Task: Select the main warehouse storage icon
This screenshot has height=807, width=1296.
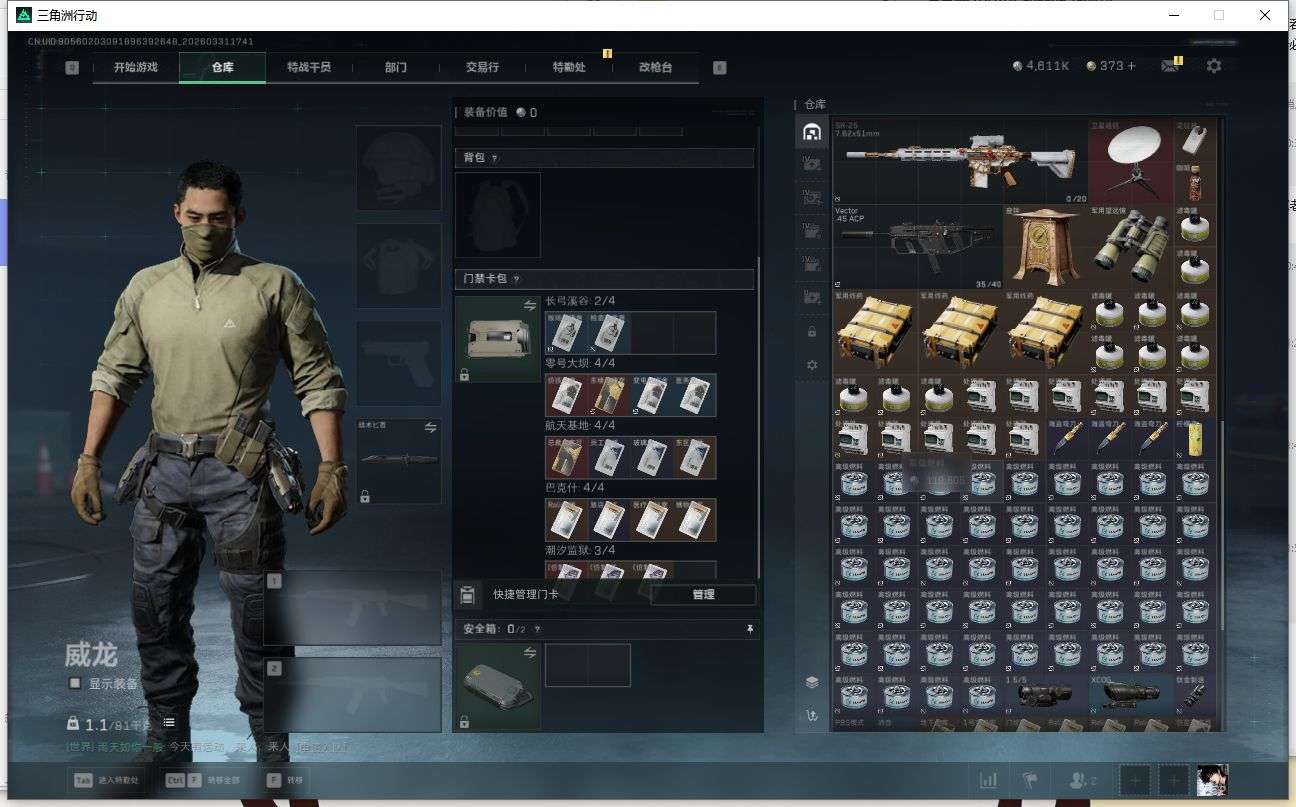Action: coord(812,132)
